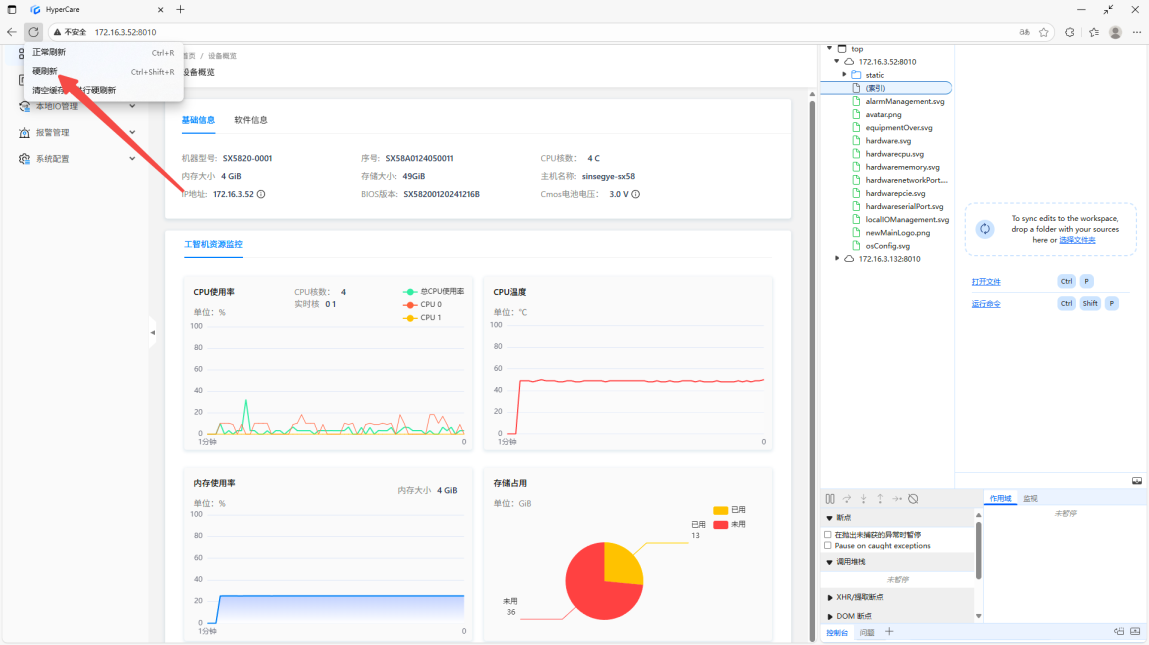Expand the static folder in sources tree
Viewport: 1149px width, 645px height.
pyautogui.click(x=844, y=75)
